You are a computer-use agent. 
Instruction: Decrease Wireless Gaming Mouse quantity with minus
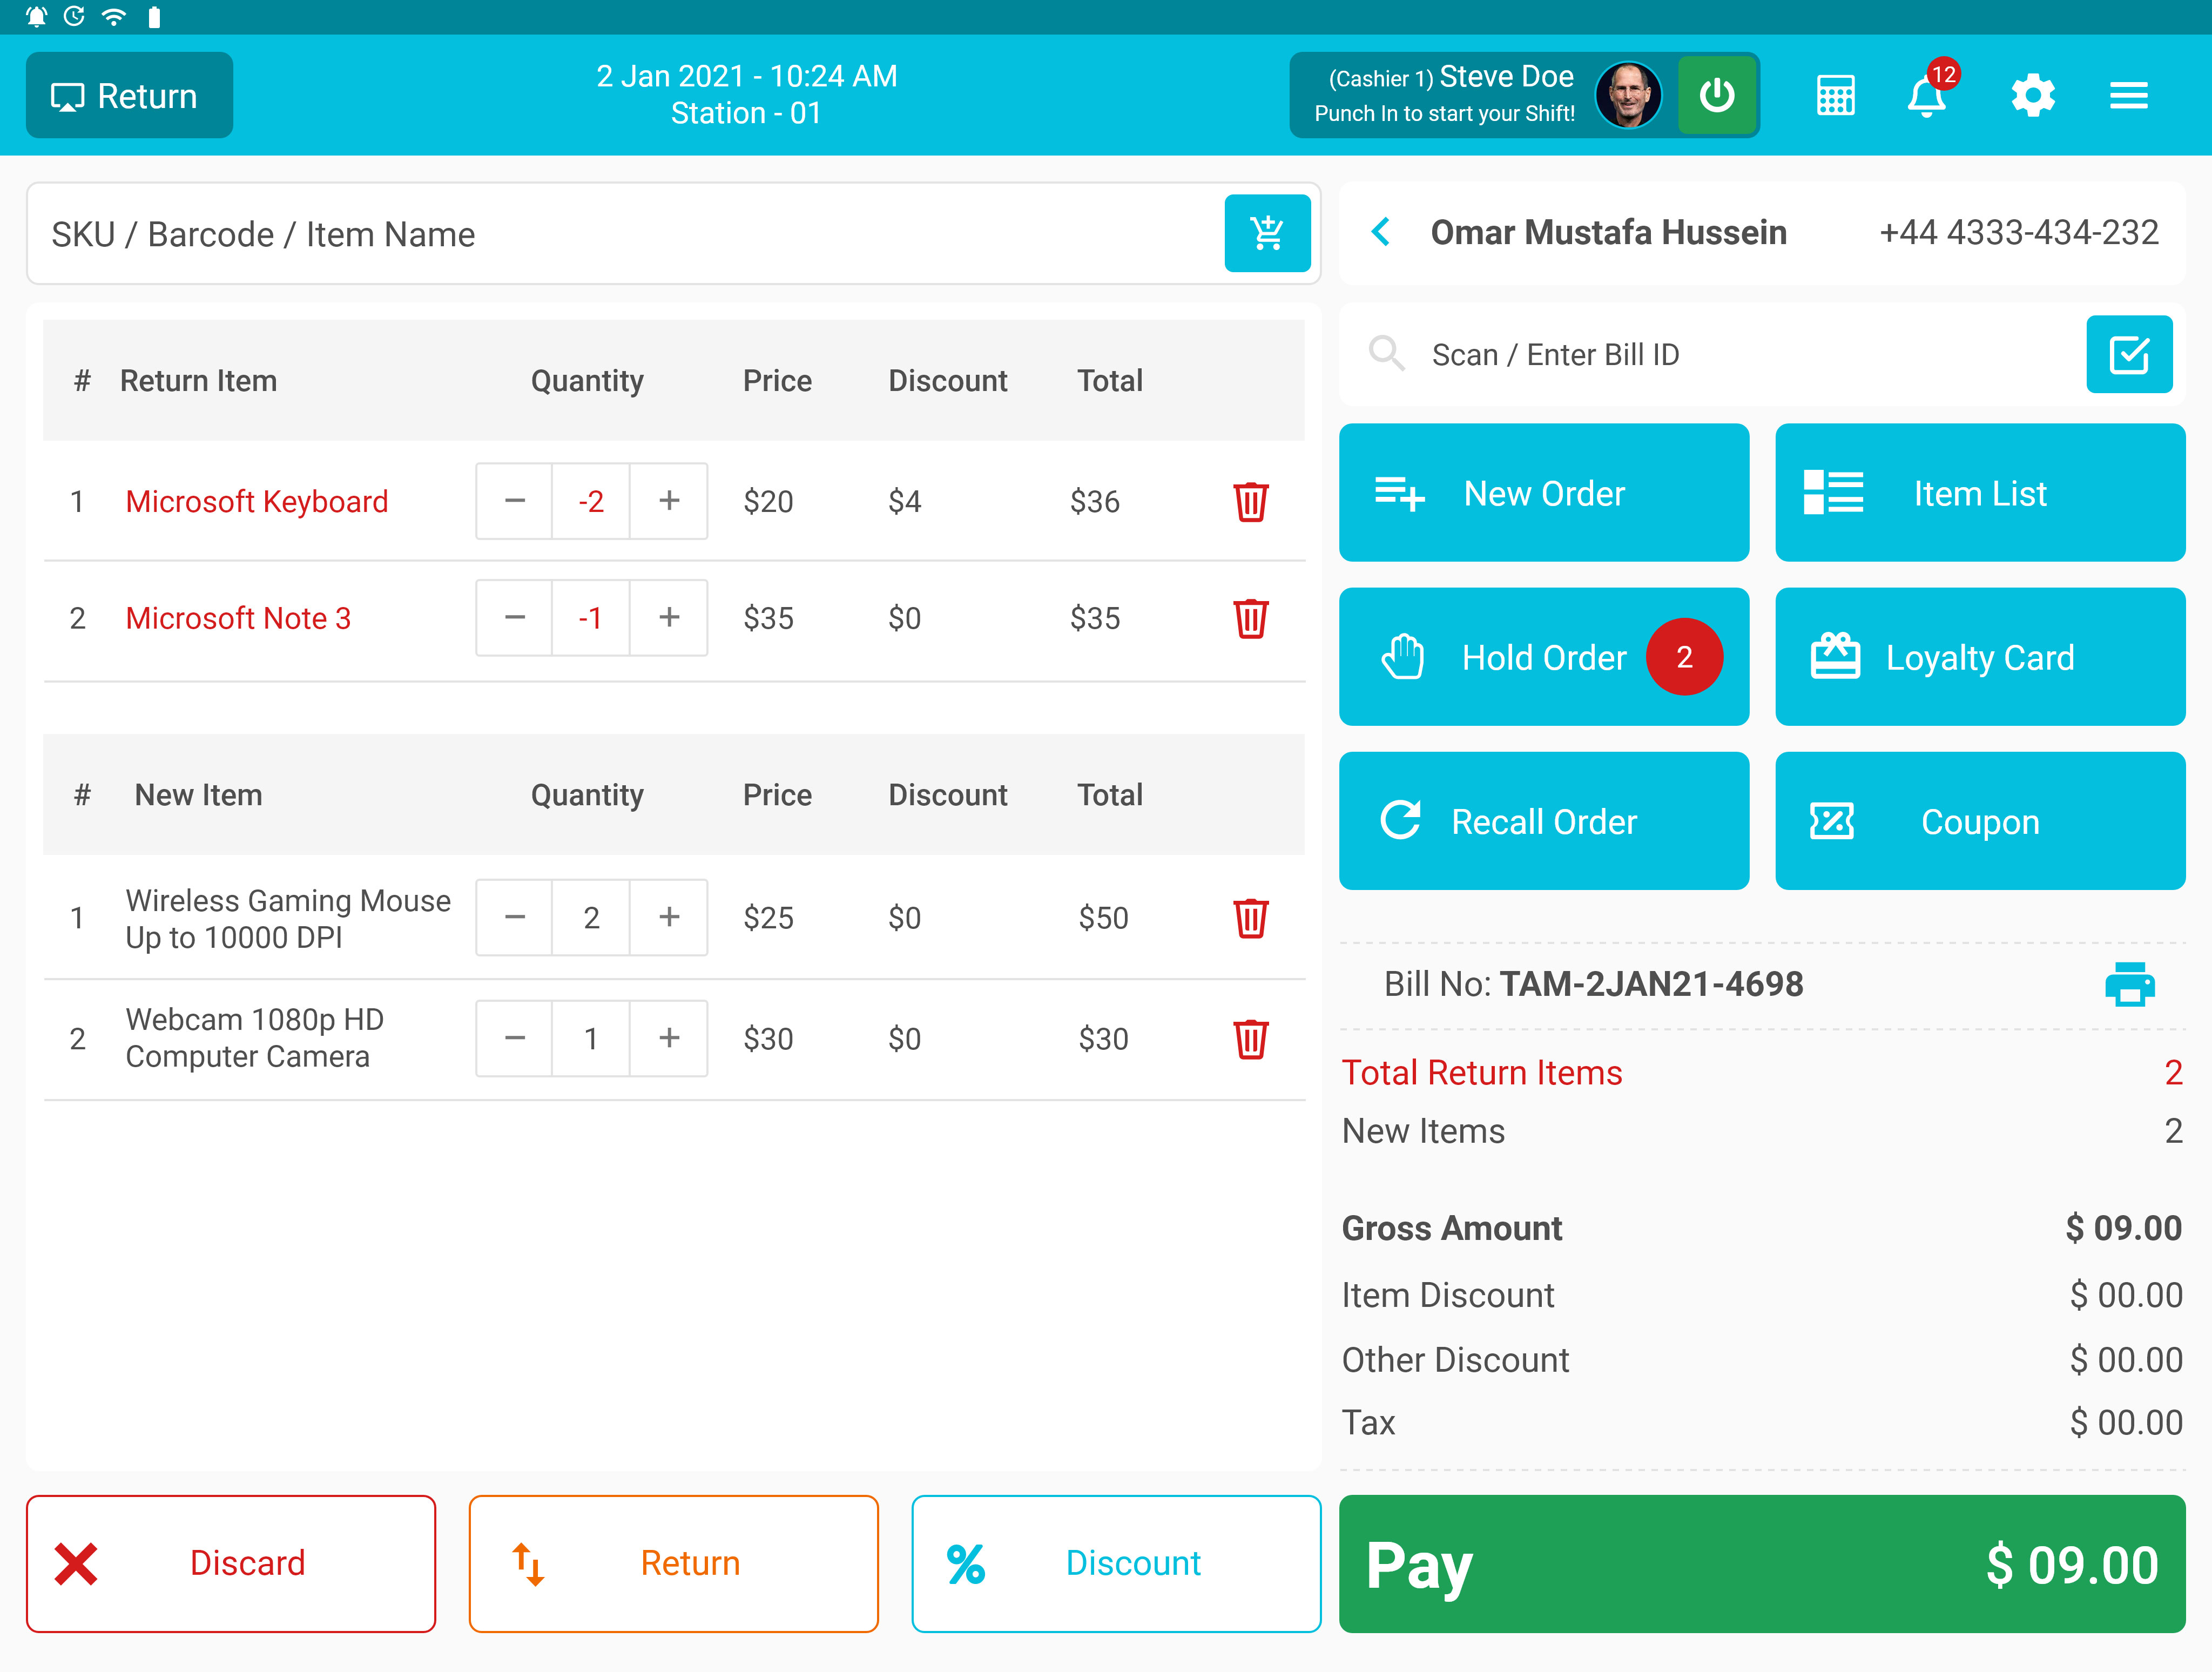pyautogui.click(x=514, y=918)
